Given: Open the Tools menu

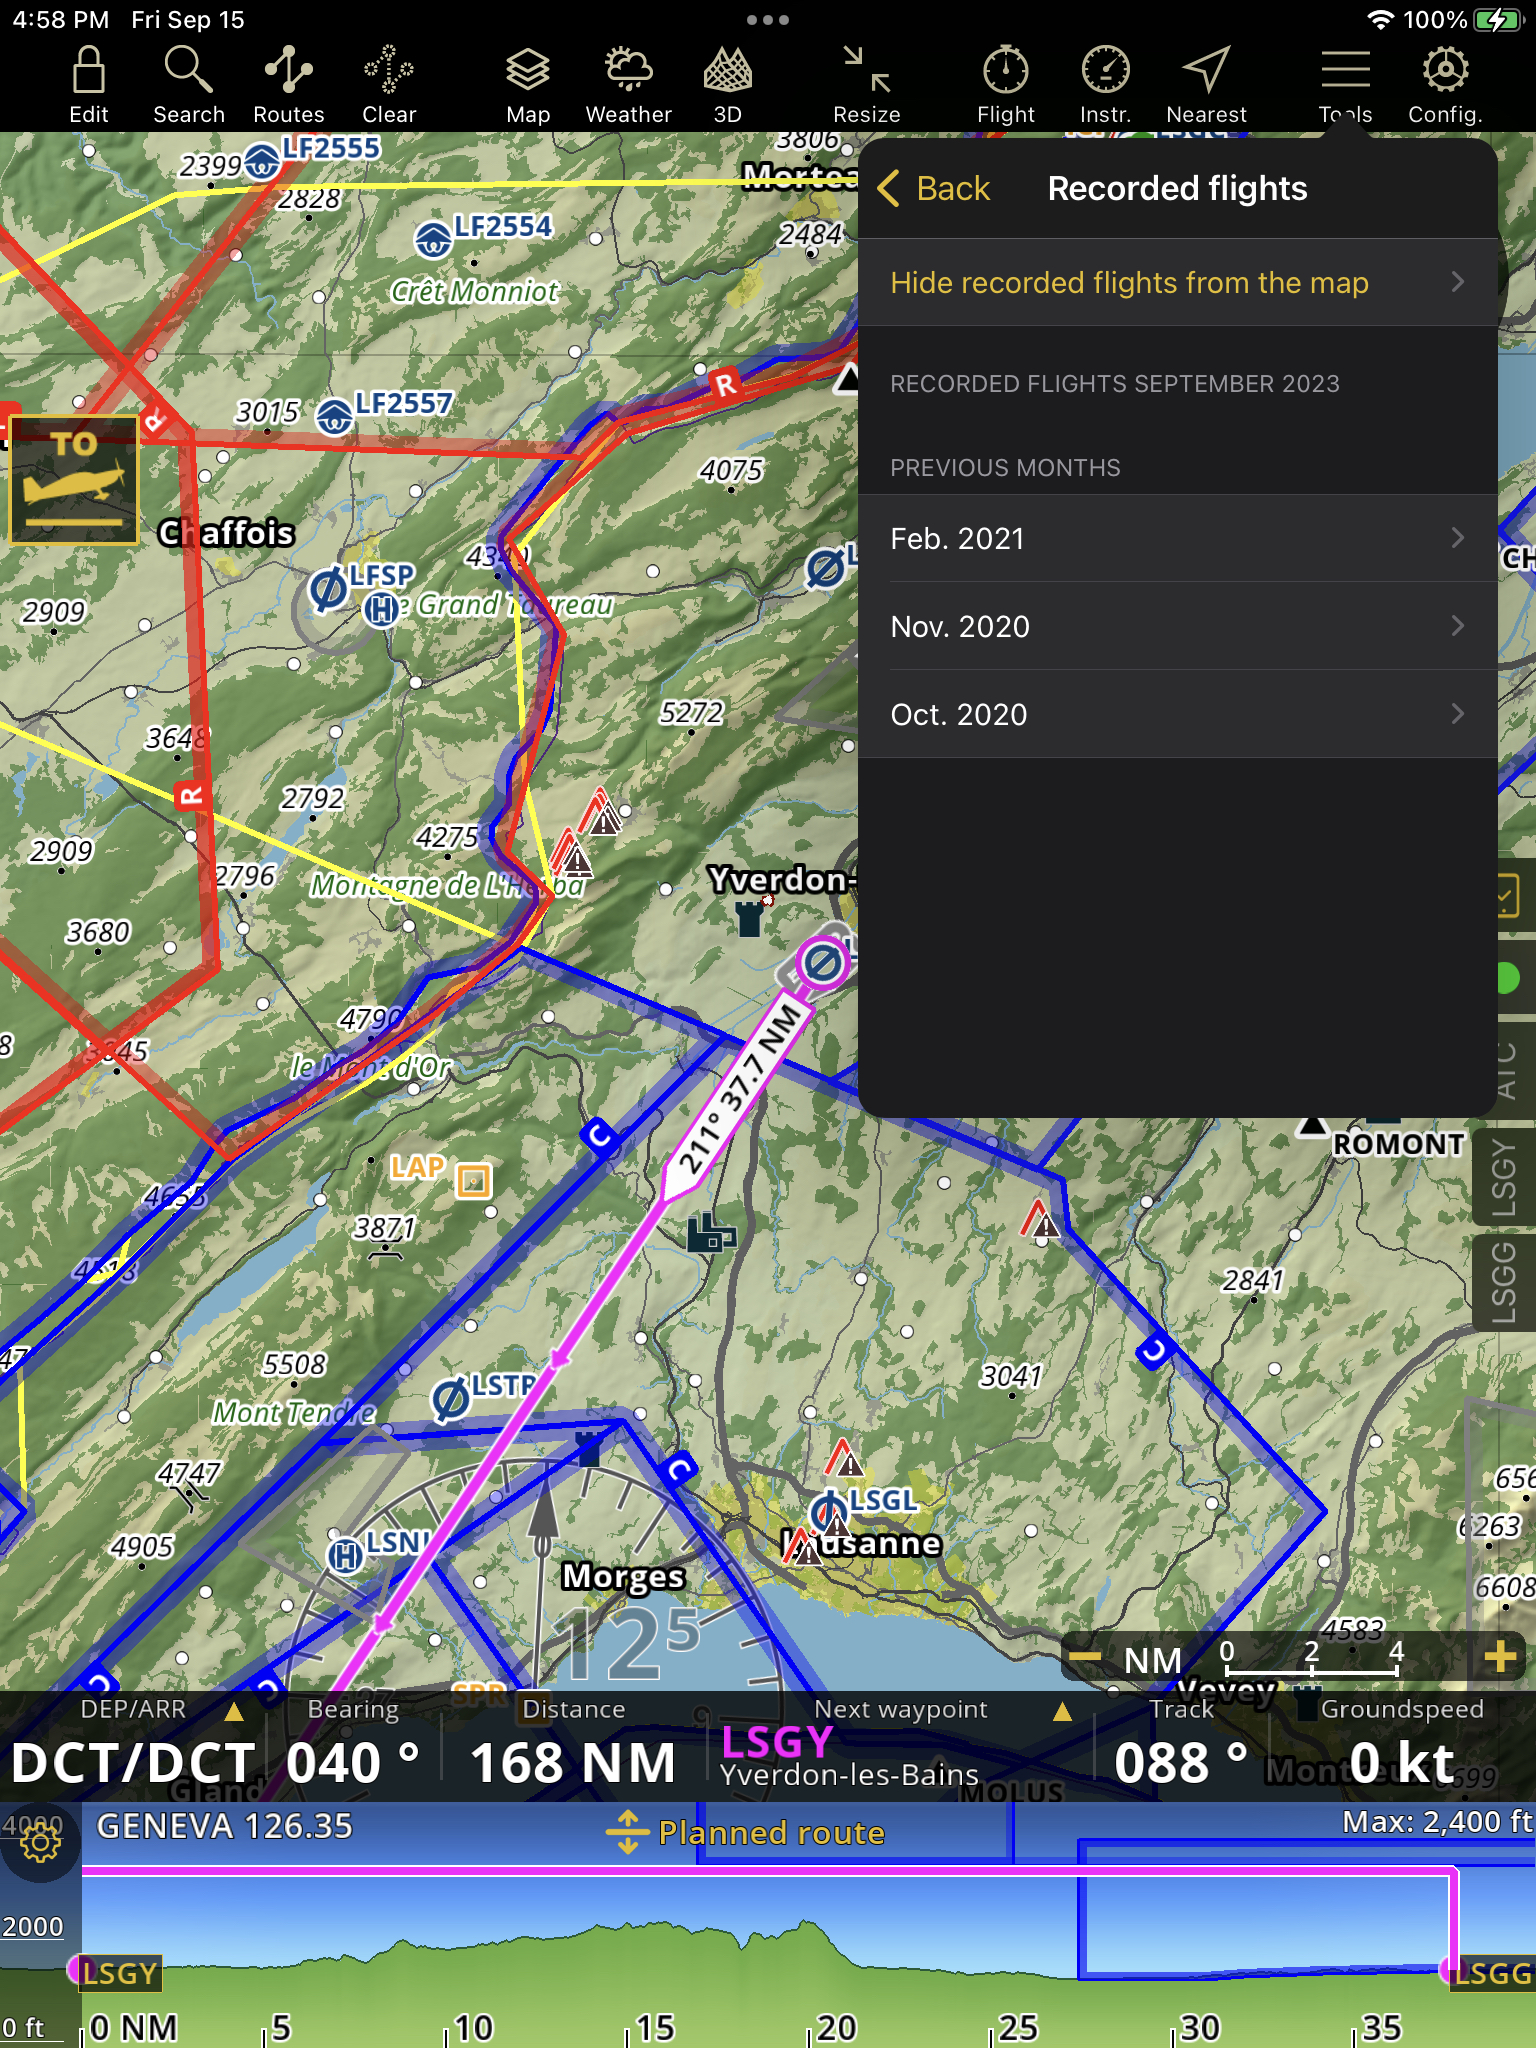Looking at the screenshot, I should coord(1345,85).
